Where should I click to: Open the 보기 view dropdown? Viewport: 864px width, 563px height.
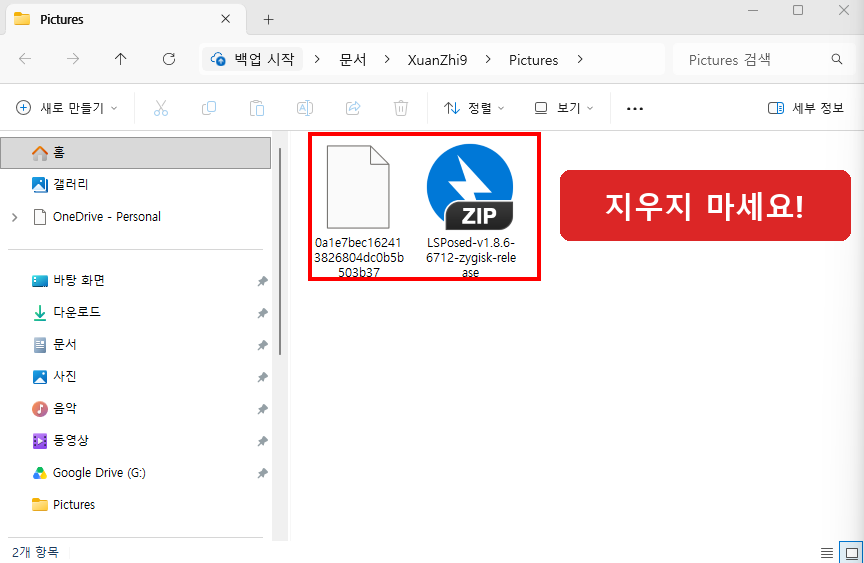pos(564,108)
